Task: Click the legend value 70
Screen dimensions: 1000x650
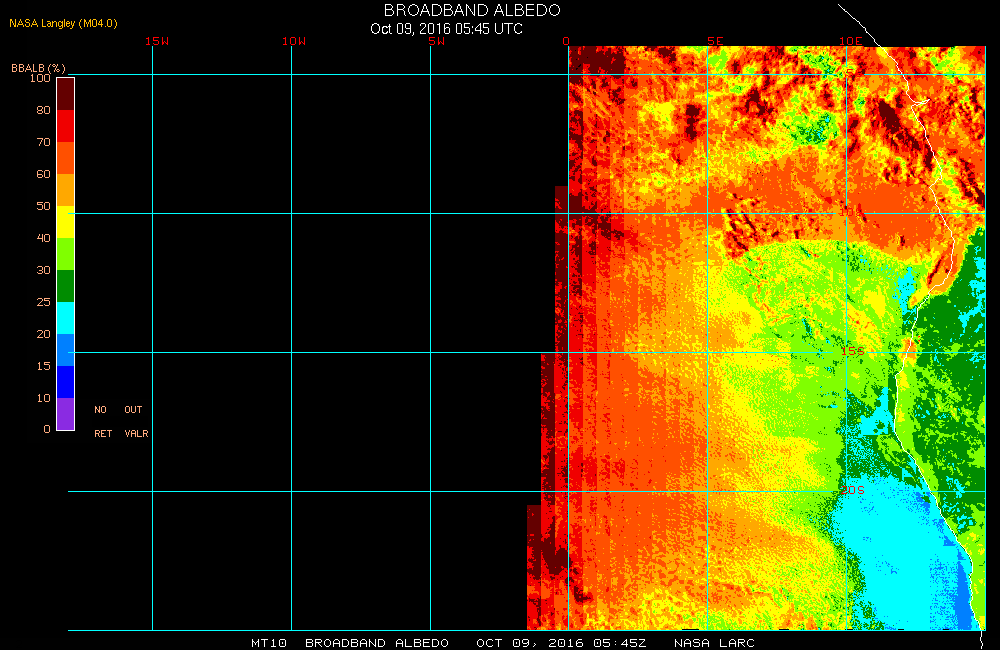Action: 43,142
